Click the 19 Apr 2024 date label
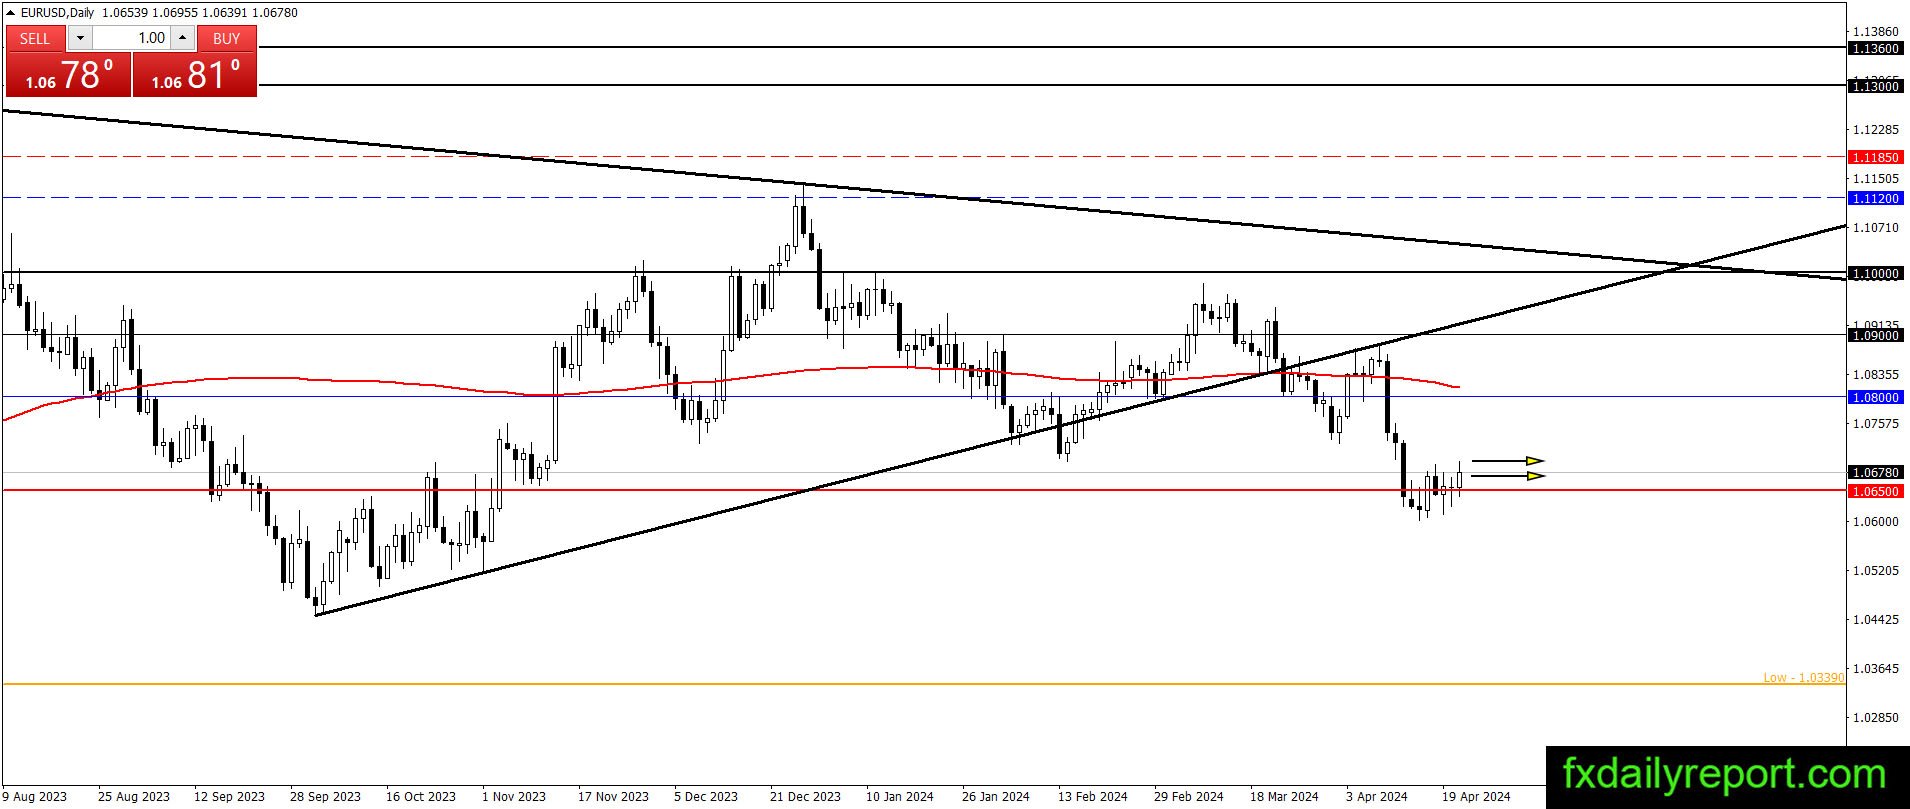Image resolution: width=1910 pixels, height=809 pixels. [1476, 797]
